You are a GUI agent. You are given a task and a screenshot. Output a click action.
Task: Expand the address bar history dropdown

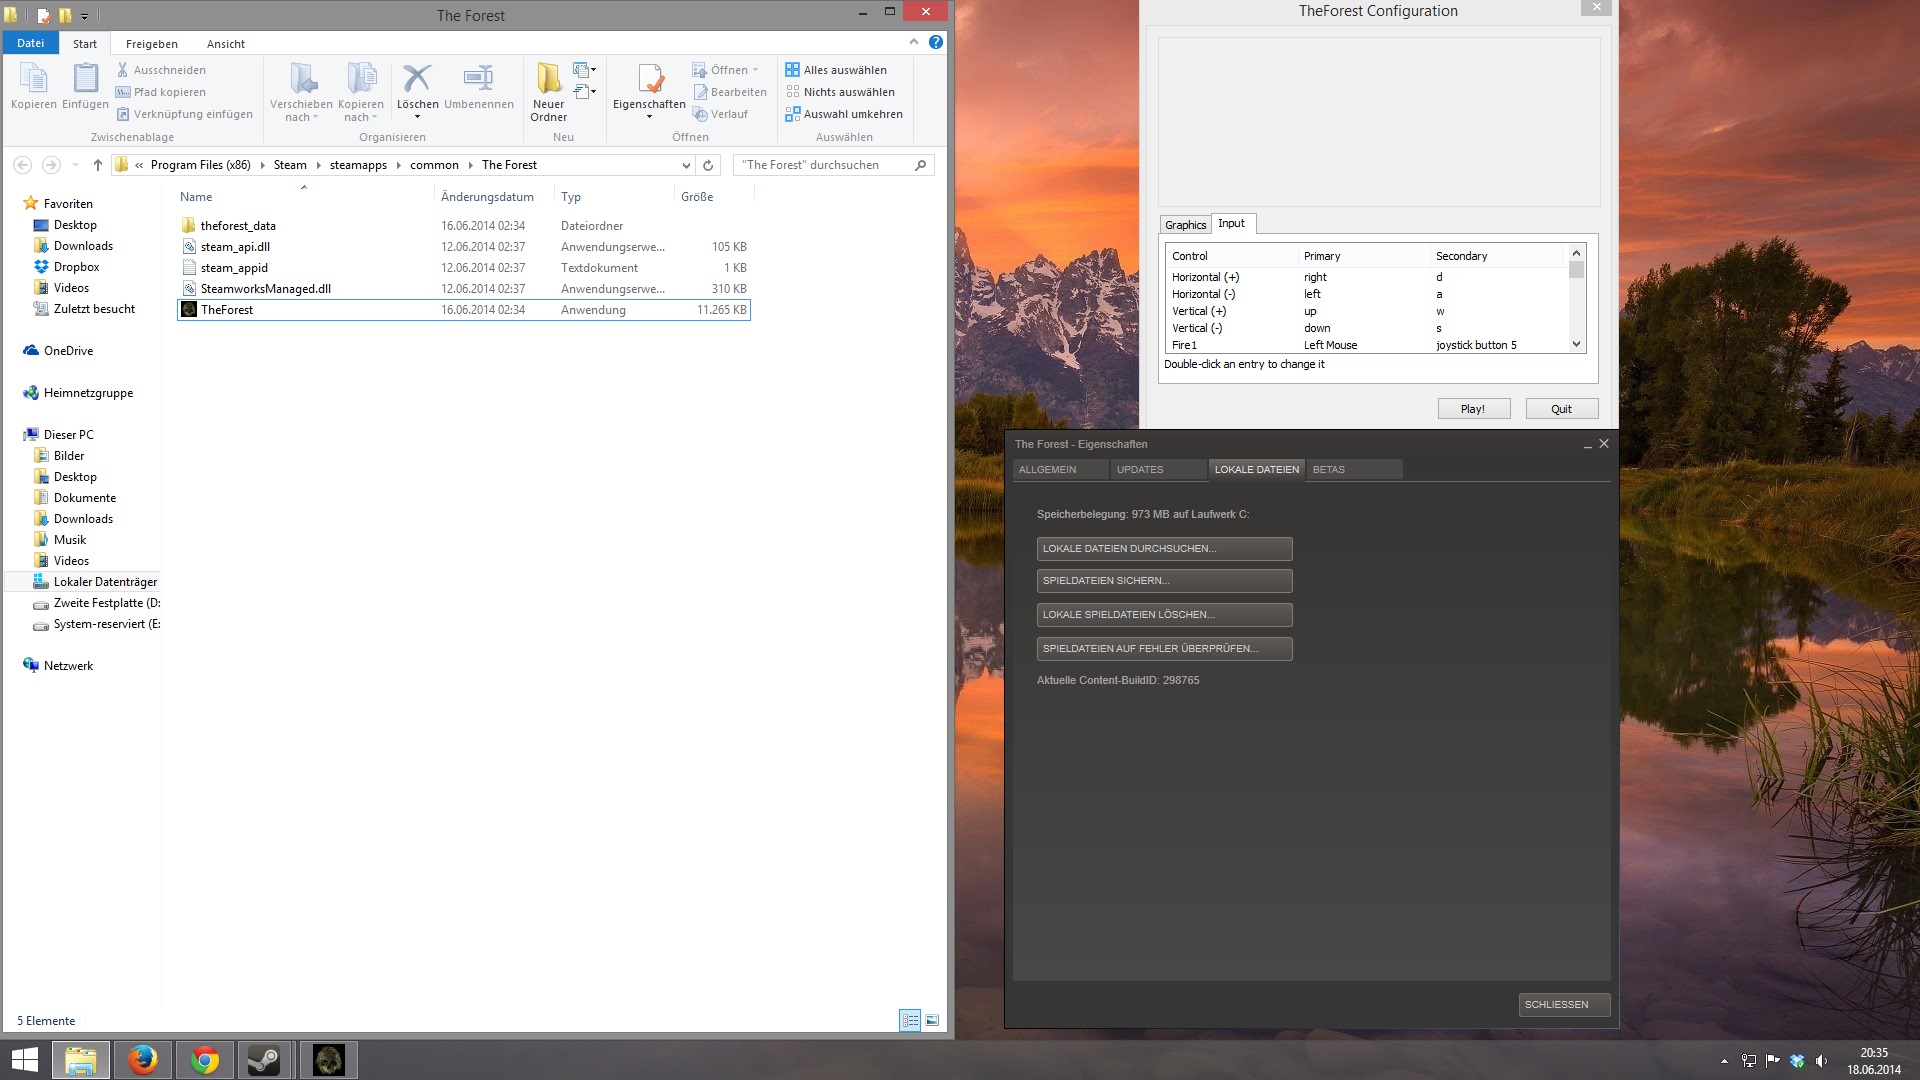tap(686, 165)
